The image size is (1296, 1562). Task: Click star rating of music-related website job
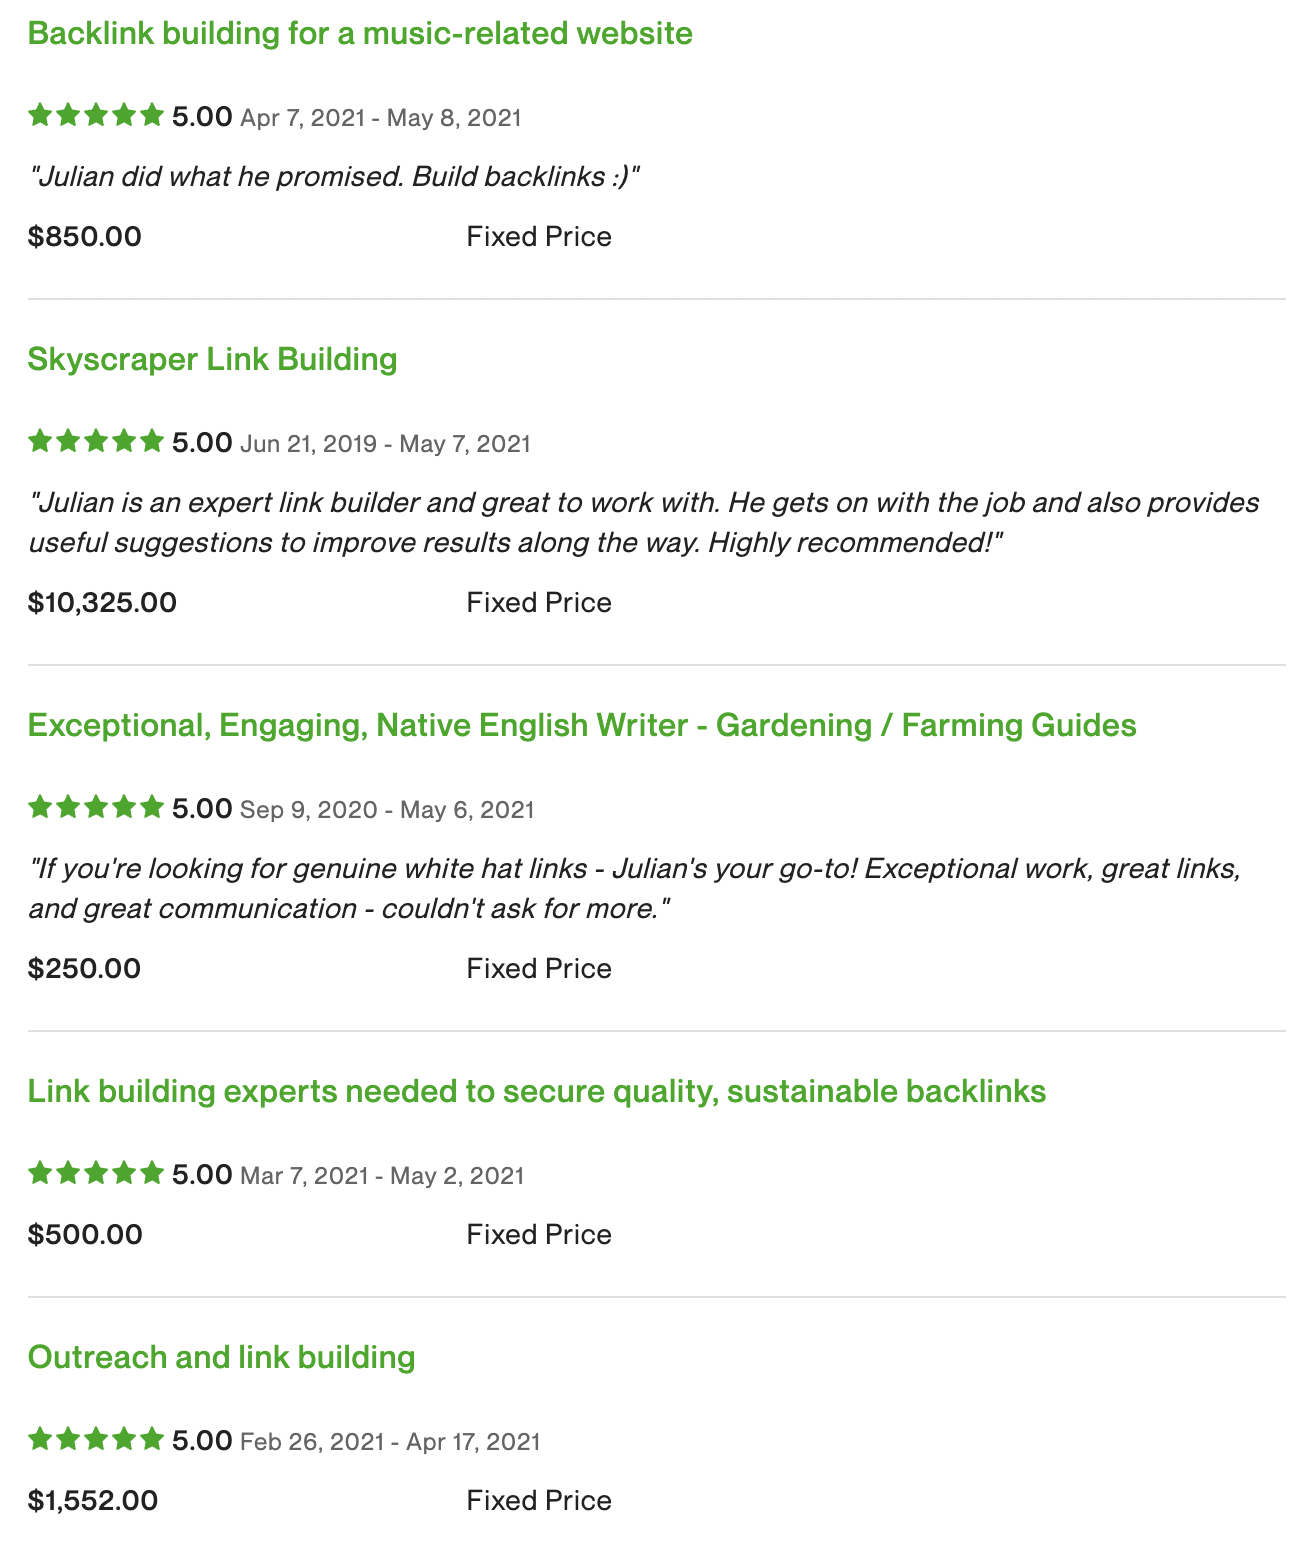tap(96, 116)
